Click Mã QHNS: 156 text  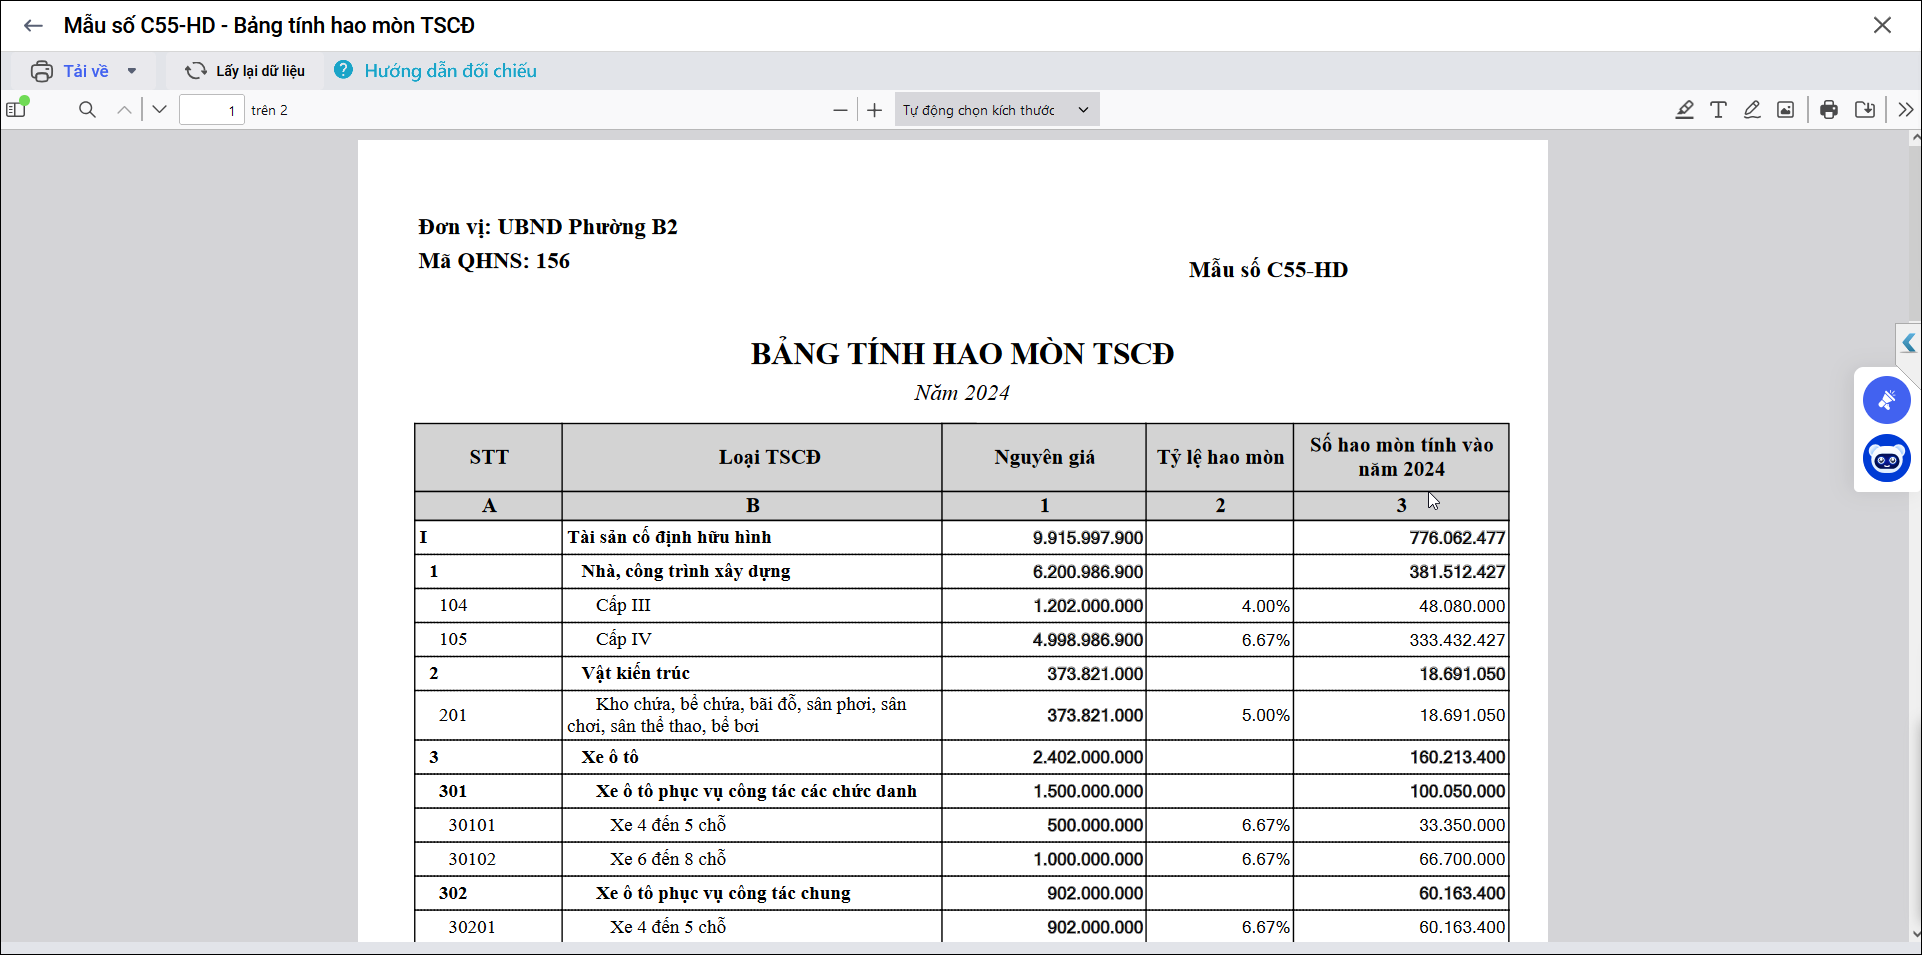494,261
